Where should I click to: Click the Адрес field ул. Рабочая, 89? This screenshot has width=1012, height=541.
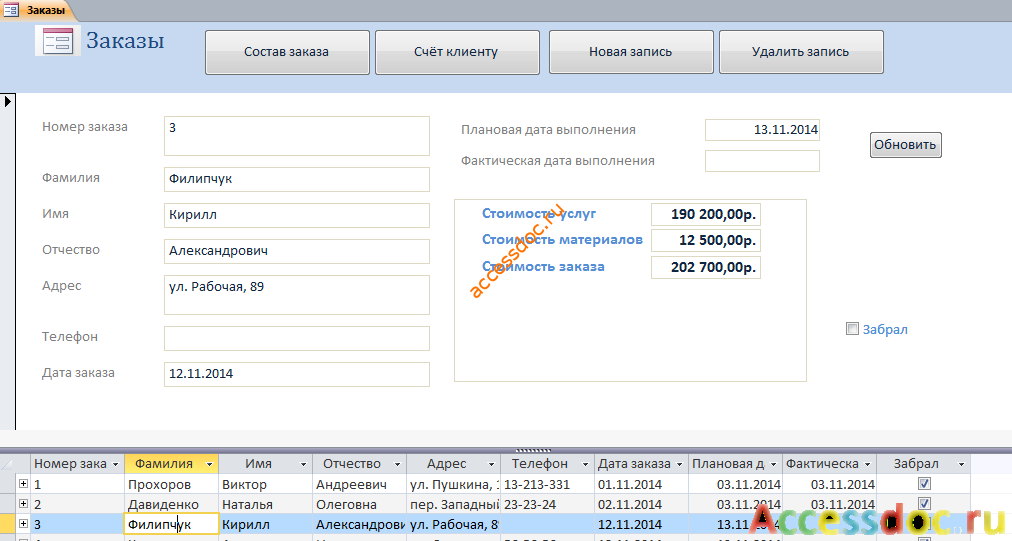coord(297,295)
